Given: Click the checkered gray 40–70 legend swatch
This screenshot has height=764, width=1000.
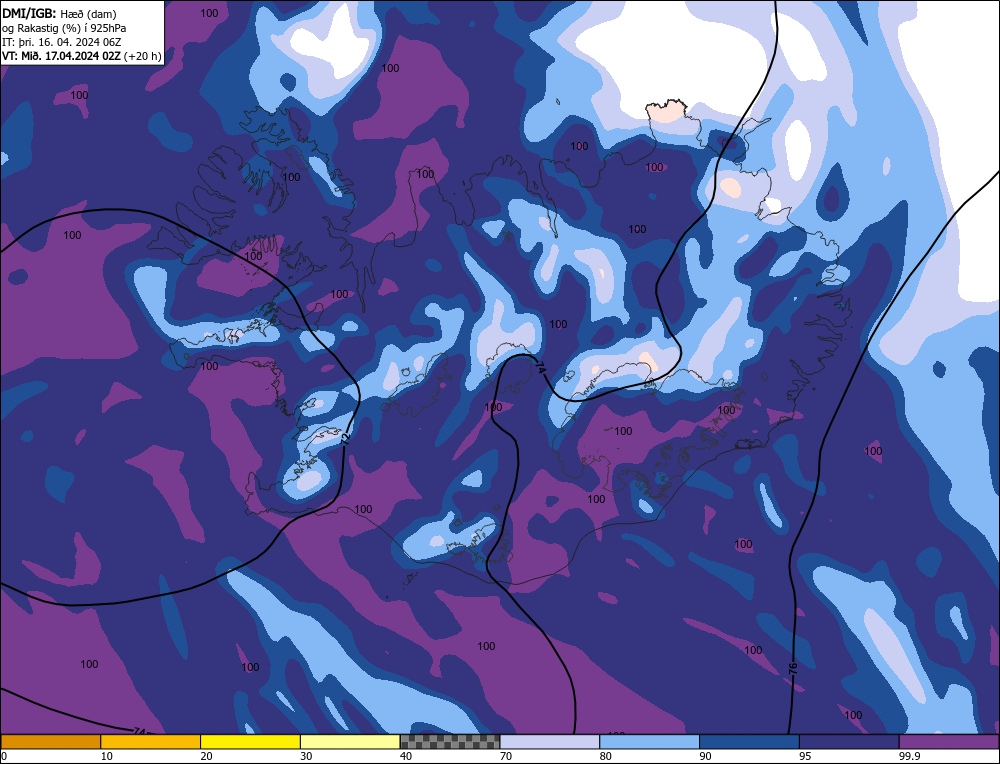Looking at the screenshot, I should coord(450,742).
